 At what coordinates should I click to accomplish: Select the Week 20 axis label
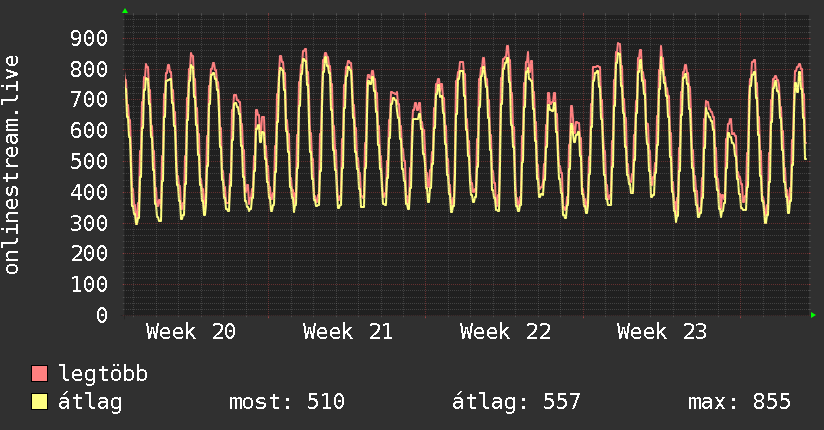[191, 332]
